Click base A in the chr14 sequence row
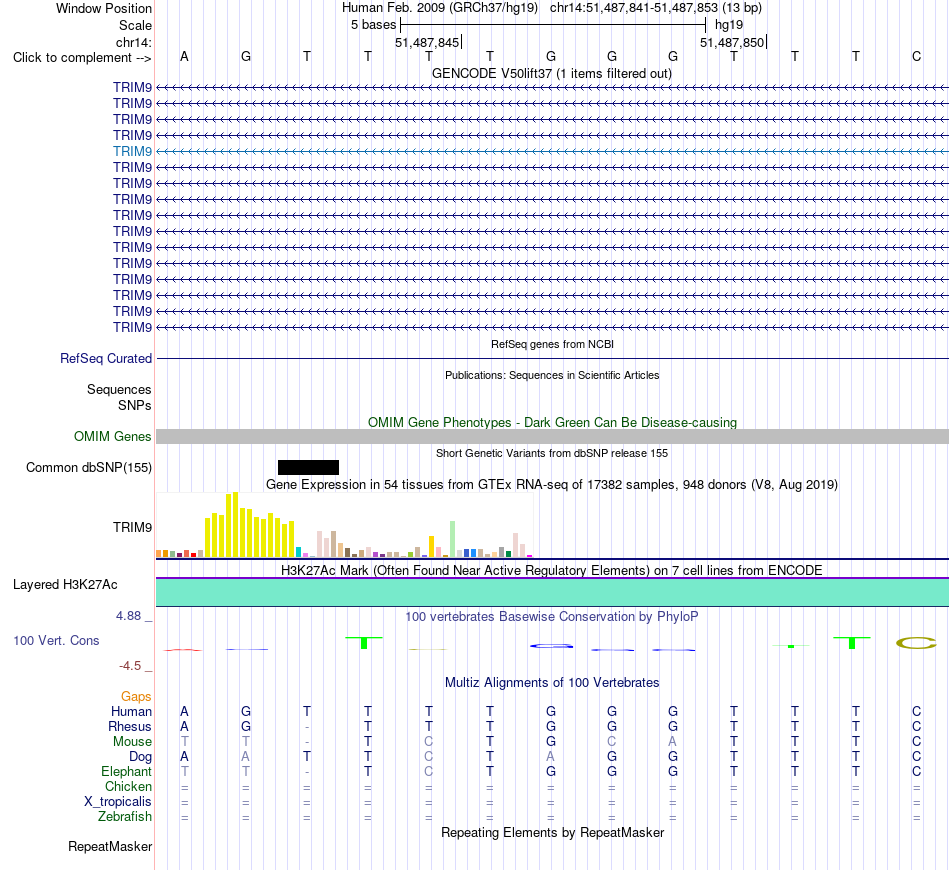Image resolution: width=950 pixels, height=870 pixels. tap(184, 56)
